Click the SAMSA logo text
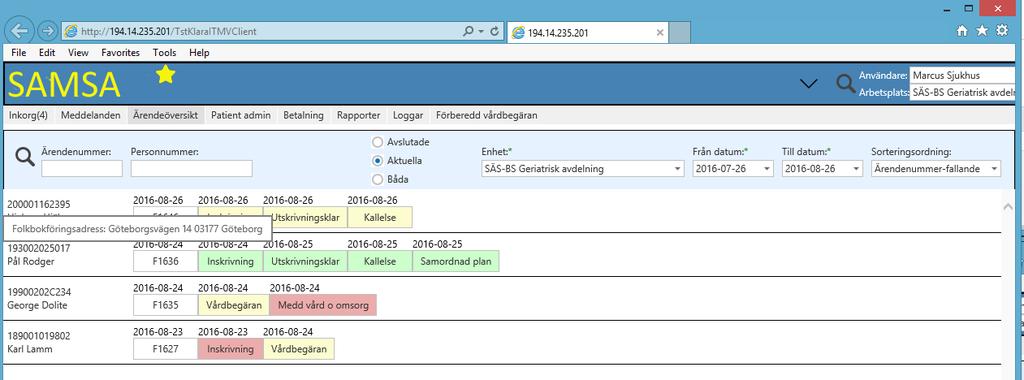 65,84
